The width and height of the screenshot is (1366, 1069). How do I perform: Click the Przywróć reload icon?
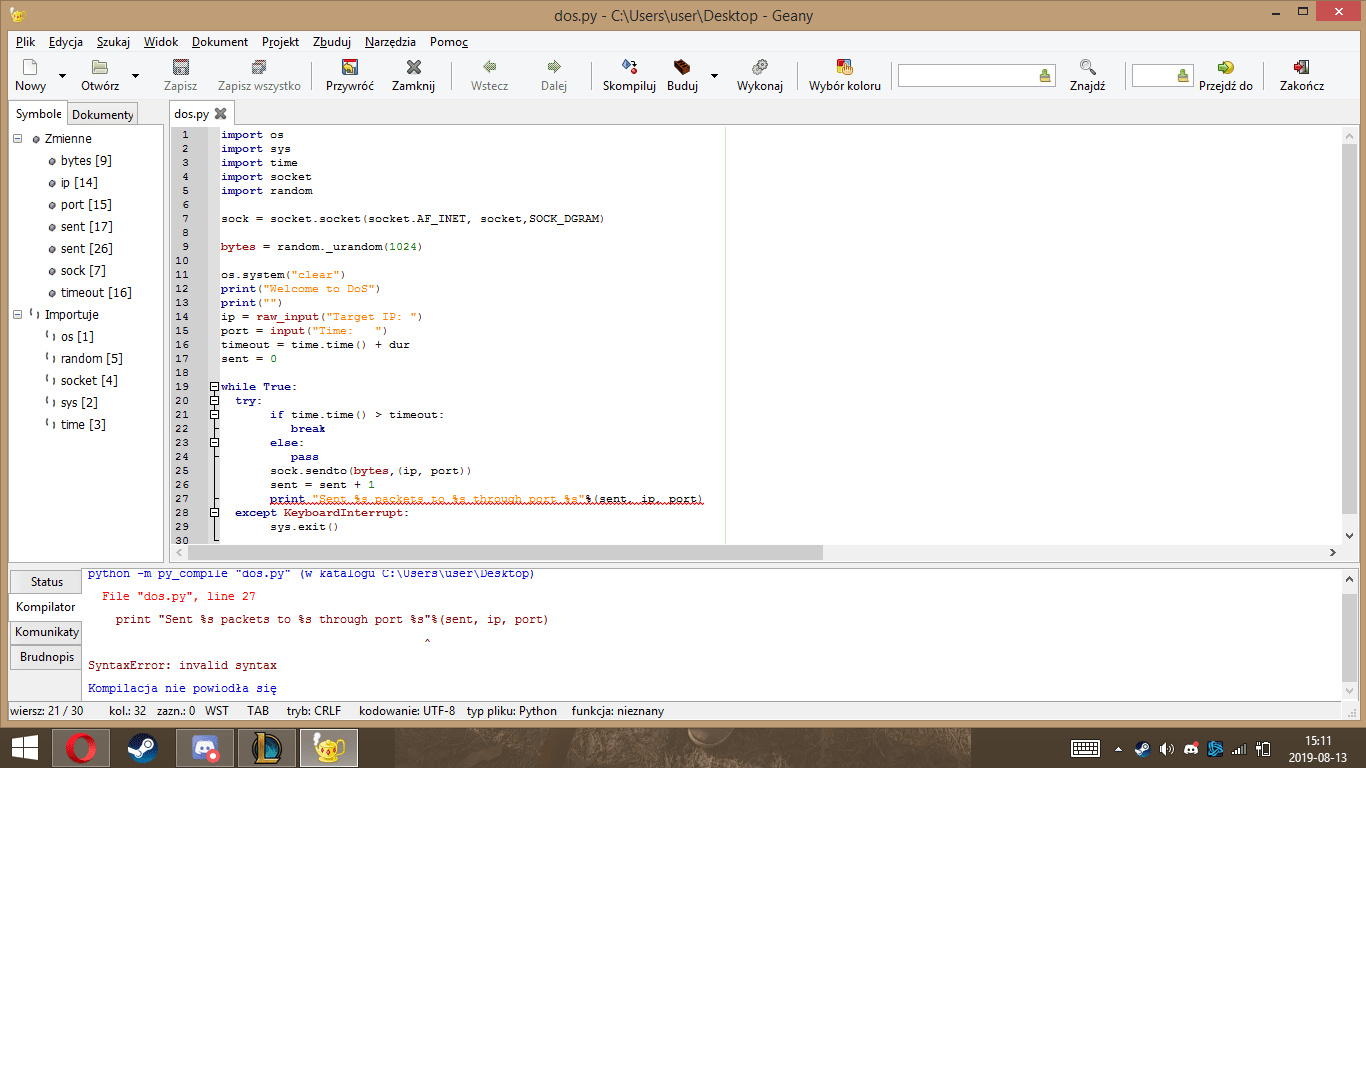point(350,67)
